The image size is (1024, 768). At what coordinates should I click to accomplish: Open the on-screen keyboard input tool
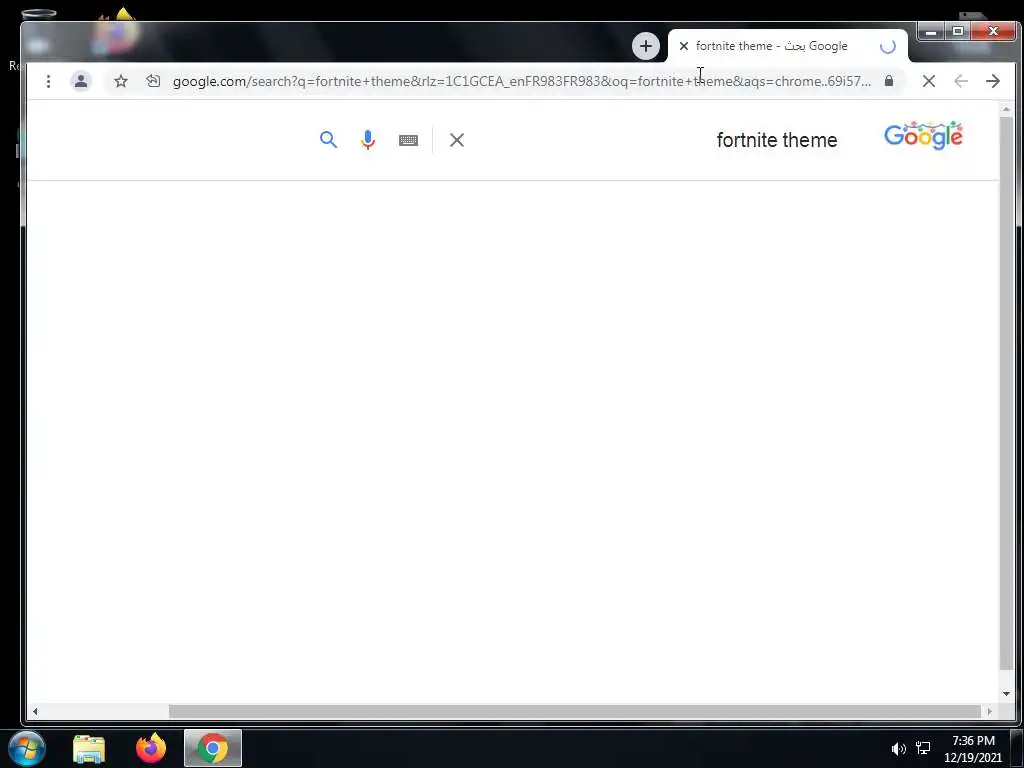(x=408, y=140)
